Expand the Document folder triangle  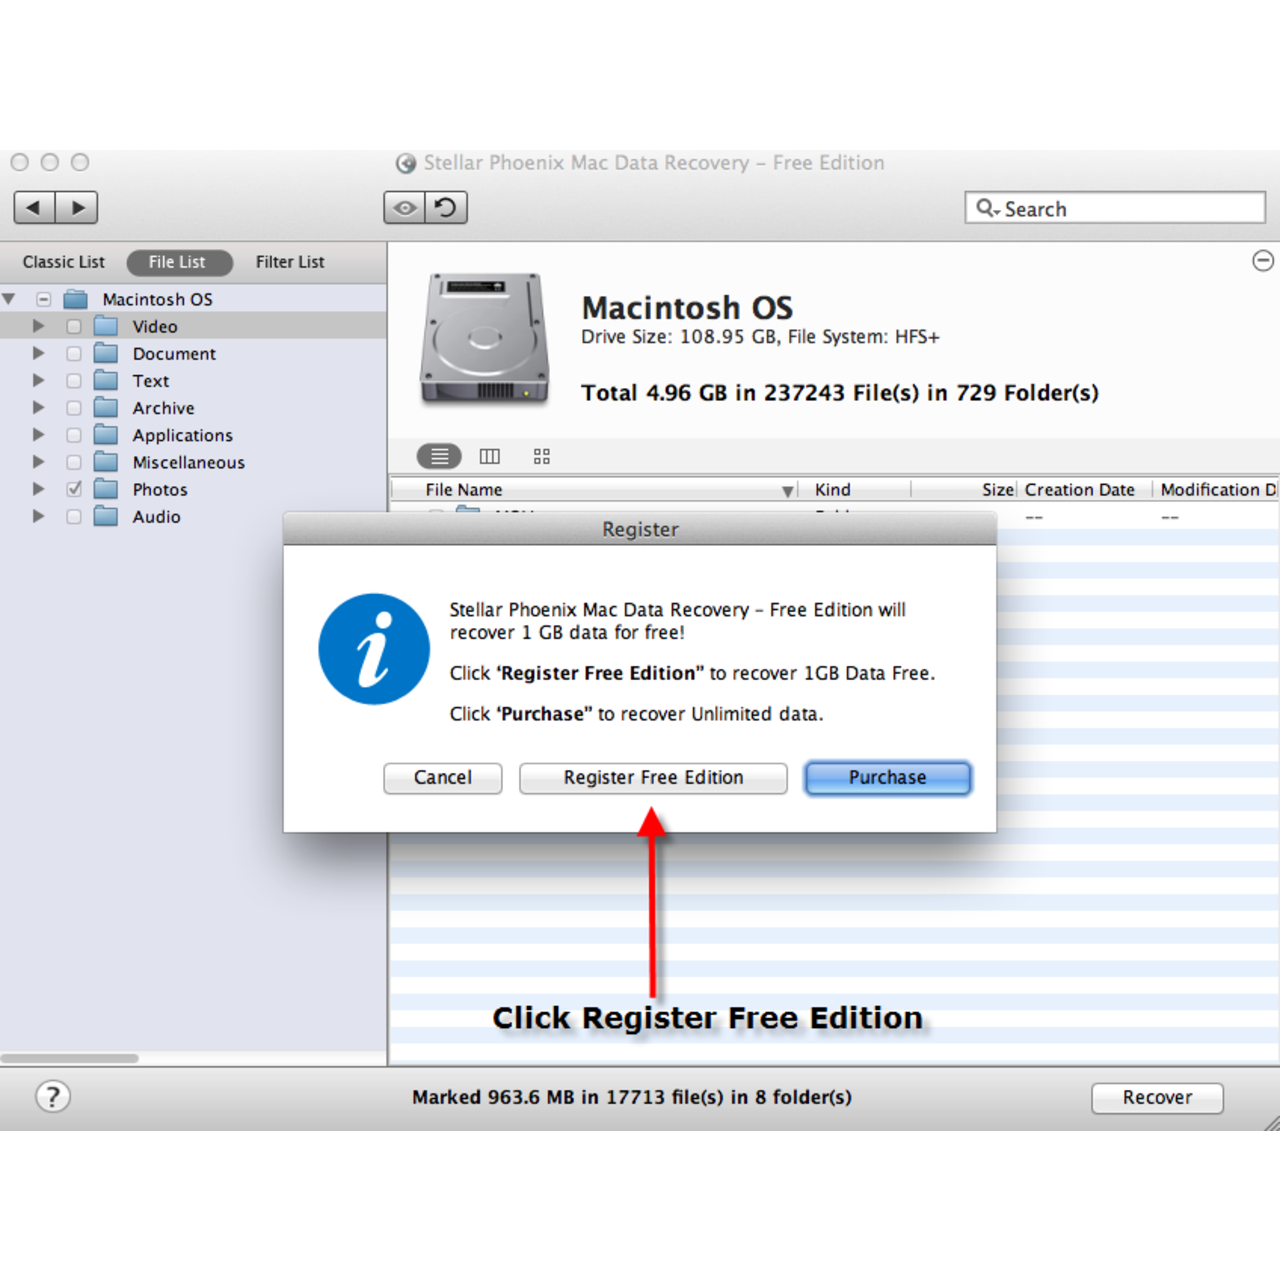[39, 353]
